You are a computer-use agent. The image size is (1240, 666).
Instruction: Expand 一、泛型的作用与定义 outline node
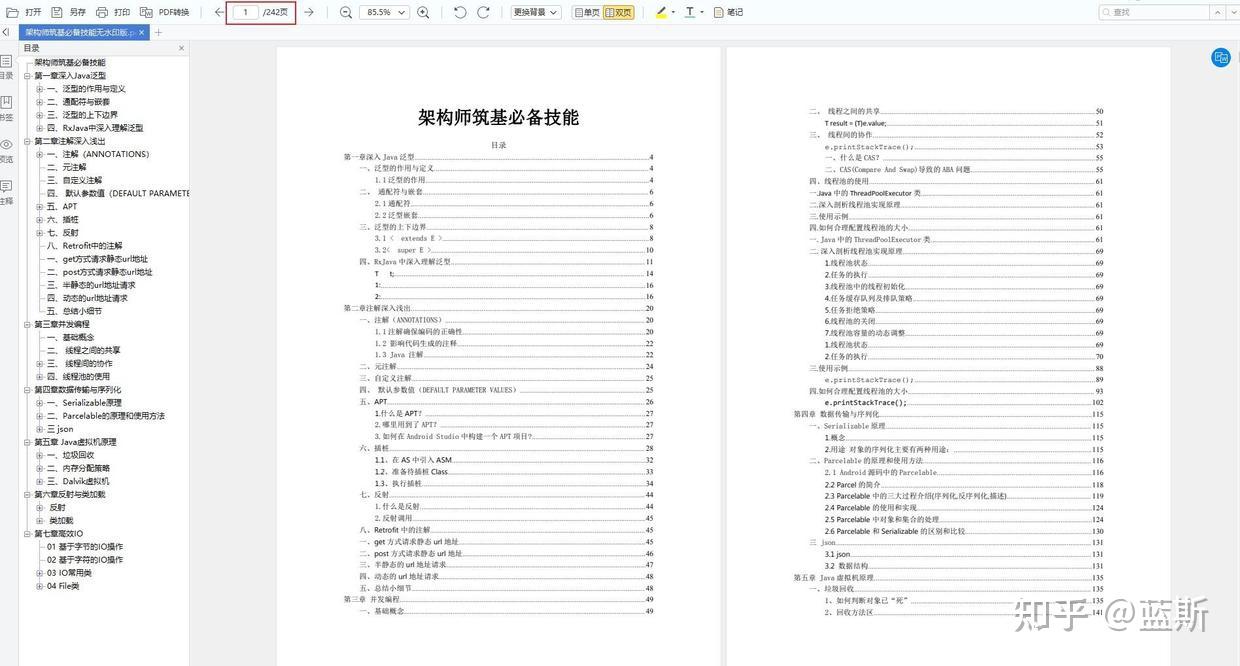click(x=40, y=89)
